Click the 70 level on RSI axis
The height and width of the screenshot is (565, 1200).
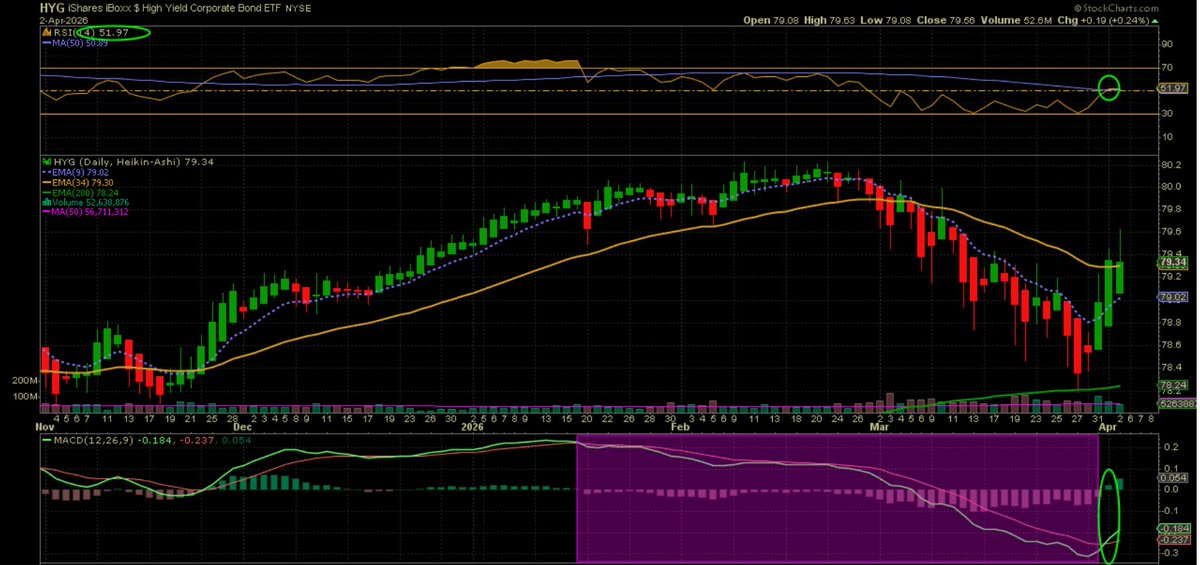(x=1166, y=67)
